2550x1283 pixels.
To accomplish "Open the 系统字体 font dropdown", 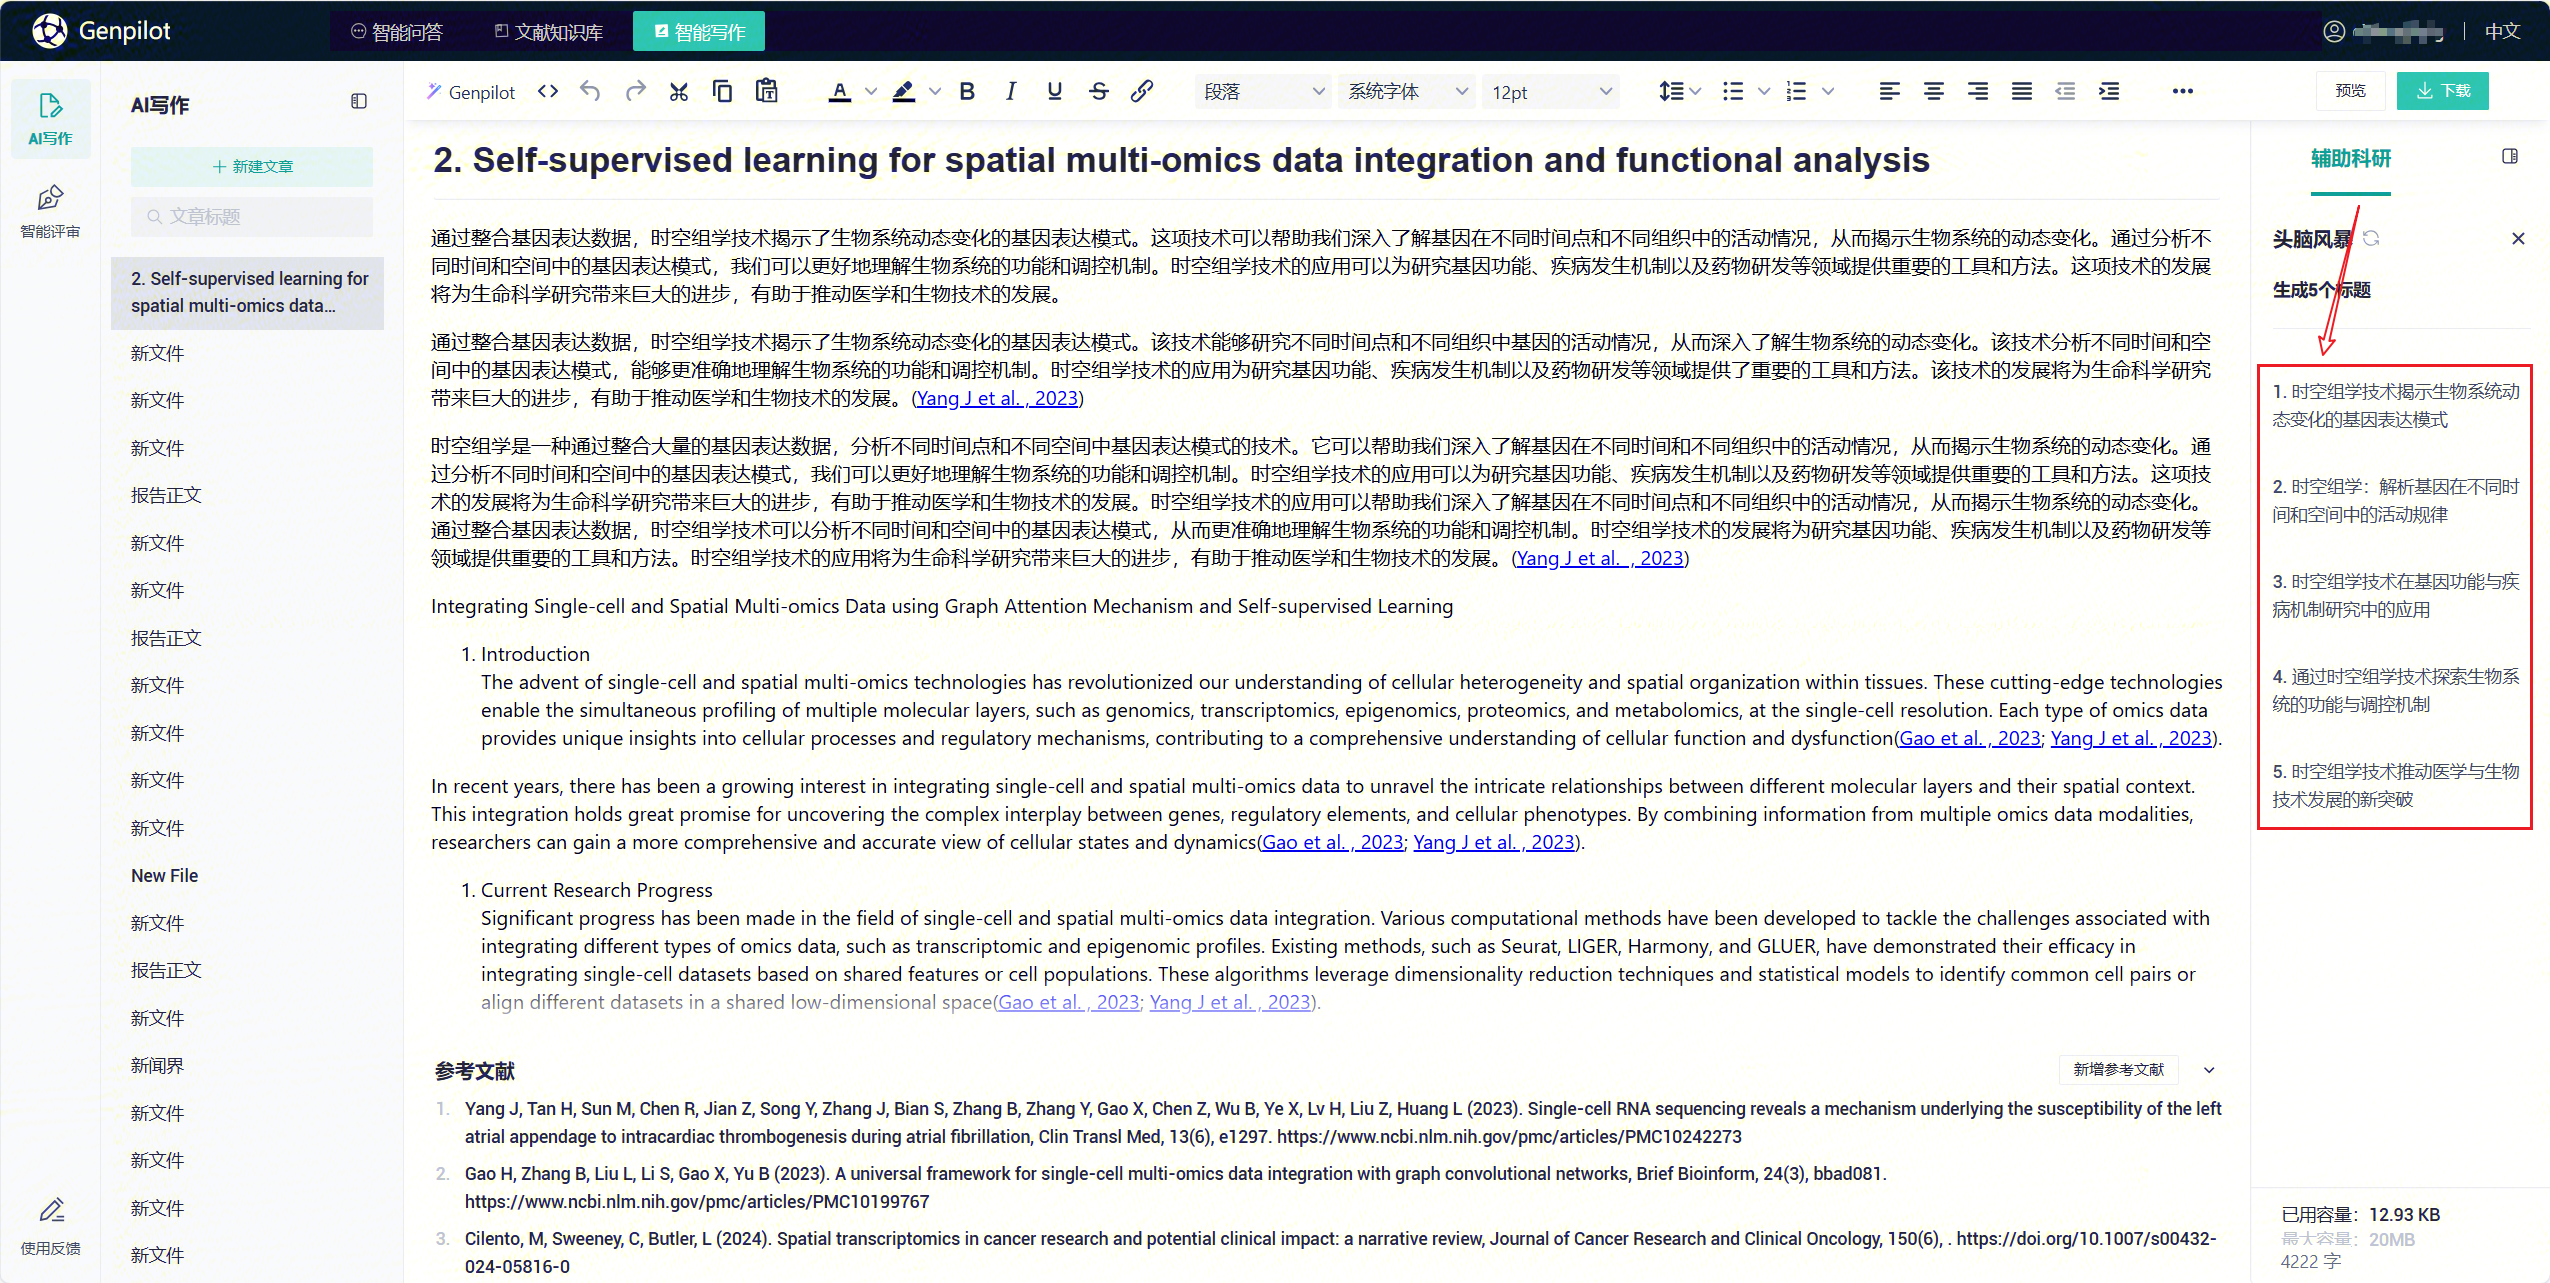I will [x=1407, y=92].
